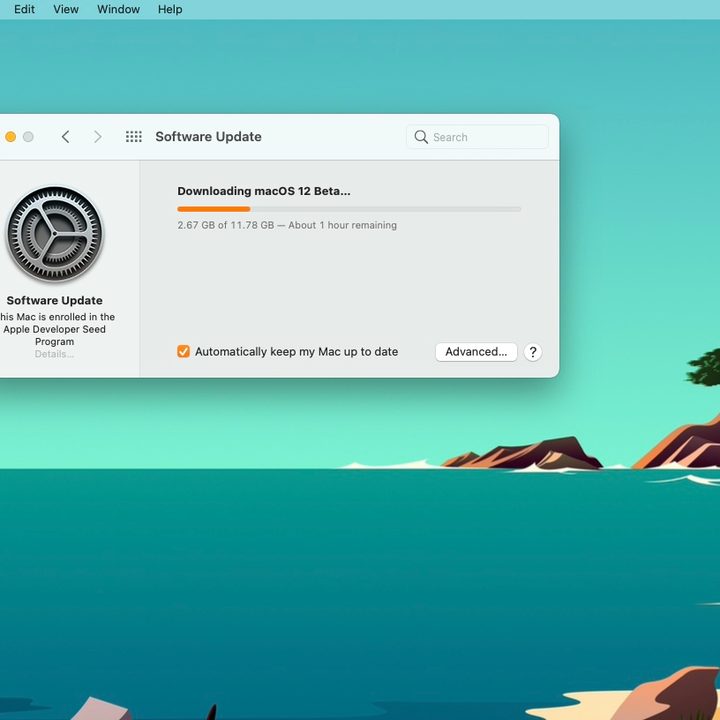Go back with the left chevron
720x720 pixels.
click(66, 137)
